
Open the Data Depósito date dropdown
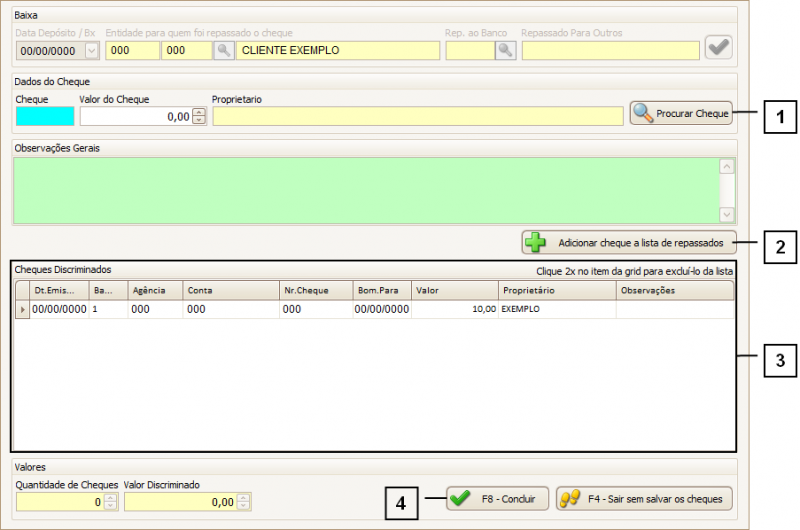[92, 50]
